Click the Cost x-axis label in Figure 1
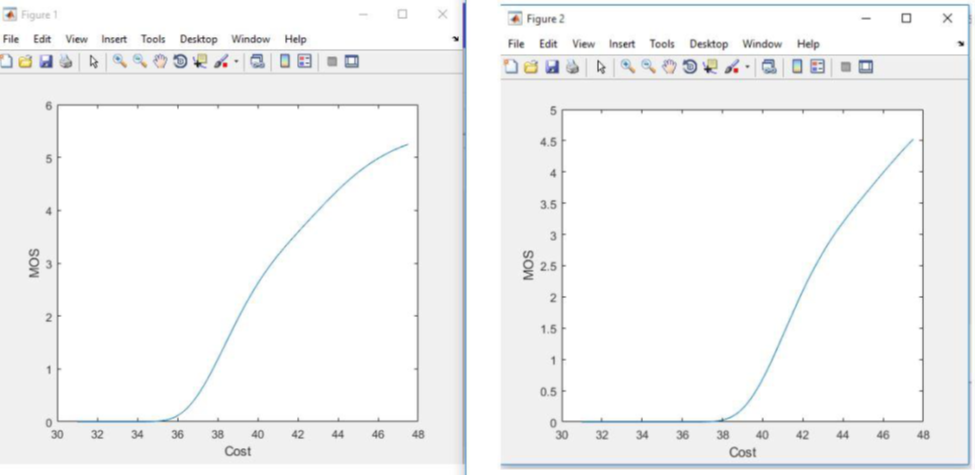The width and height of the screenshot is (975, 475). click(238, 451)
